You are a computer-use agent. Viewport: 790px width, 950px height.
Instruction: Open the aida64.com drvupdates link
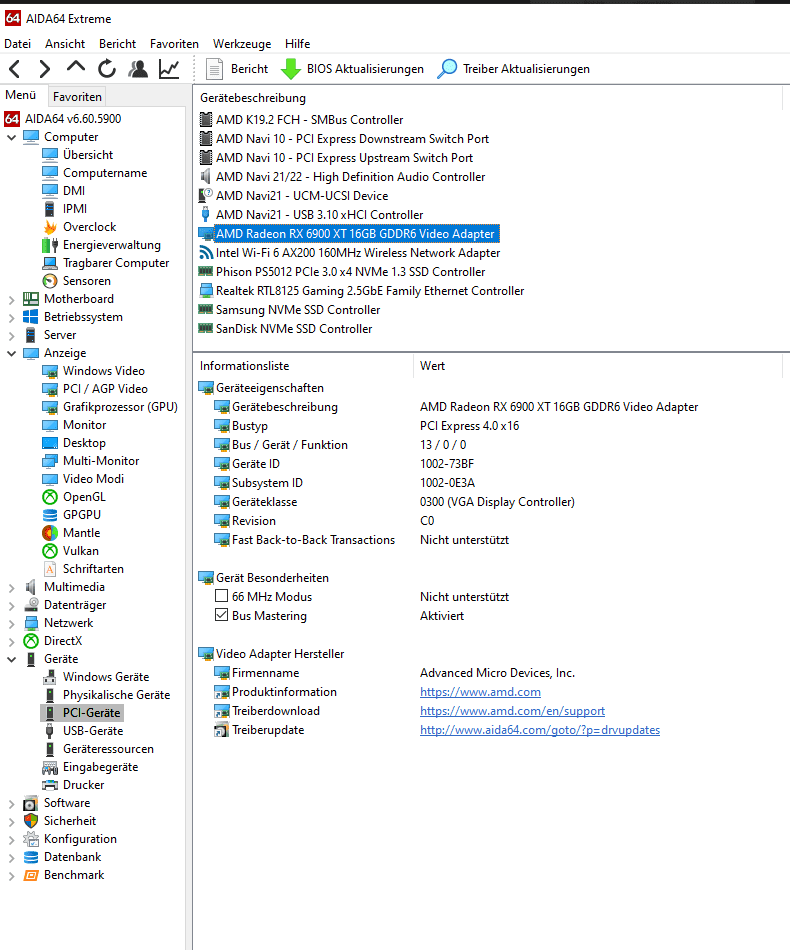point(540,730)
